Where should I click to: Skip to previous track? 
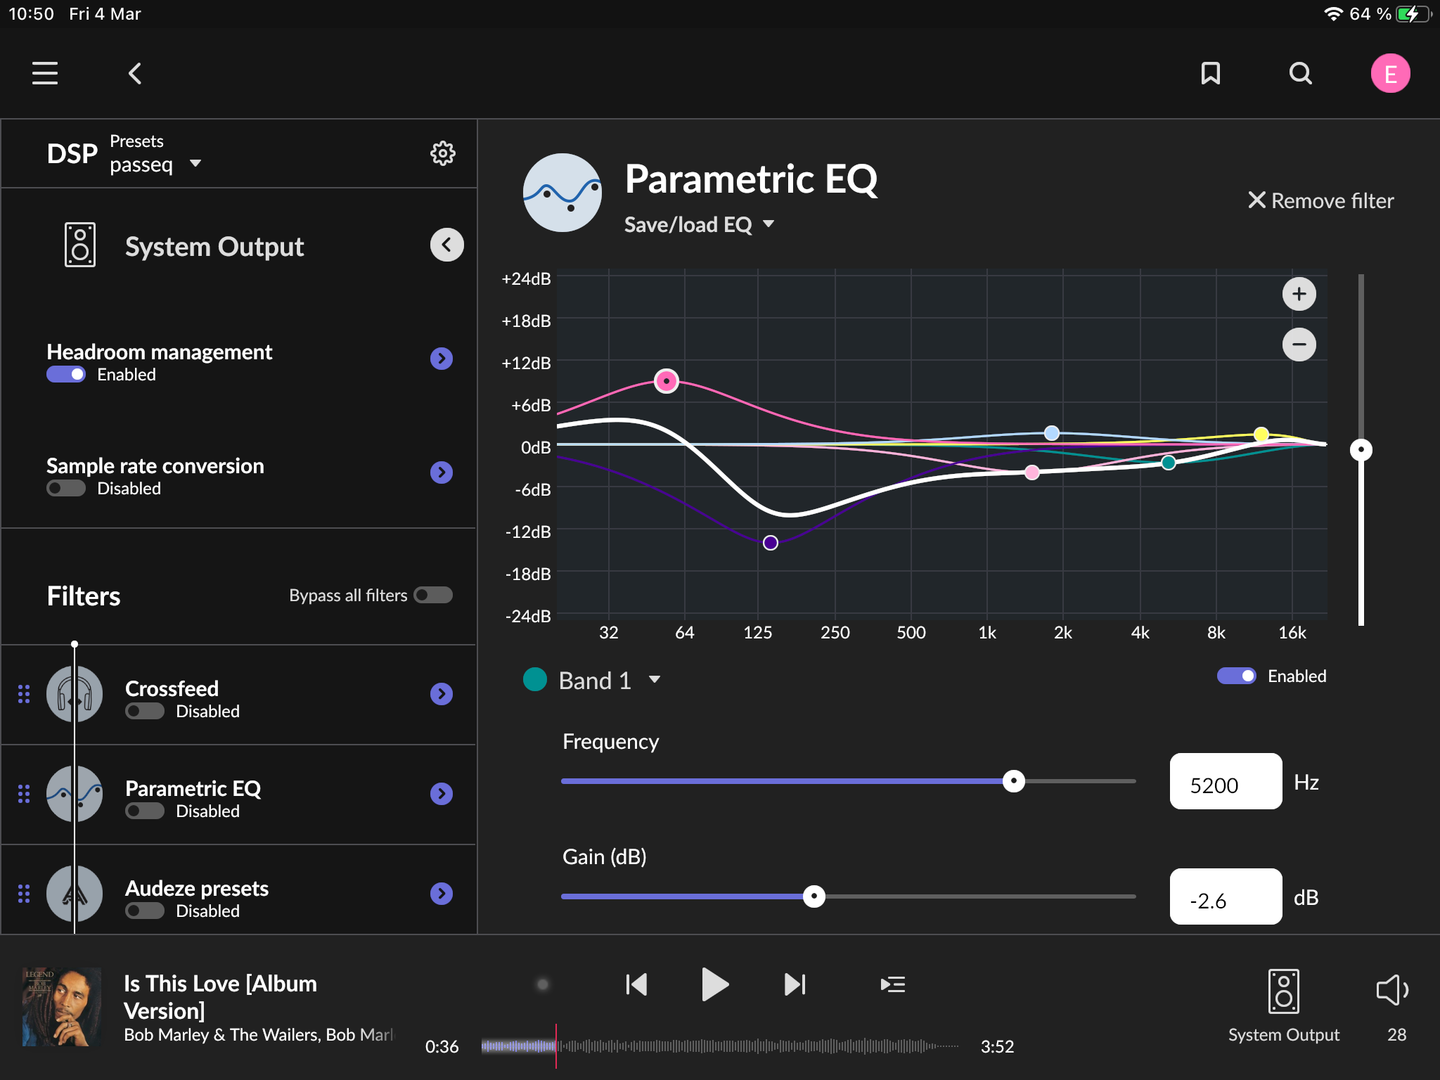pyautogui.click(x=636, y=985)
